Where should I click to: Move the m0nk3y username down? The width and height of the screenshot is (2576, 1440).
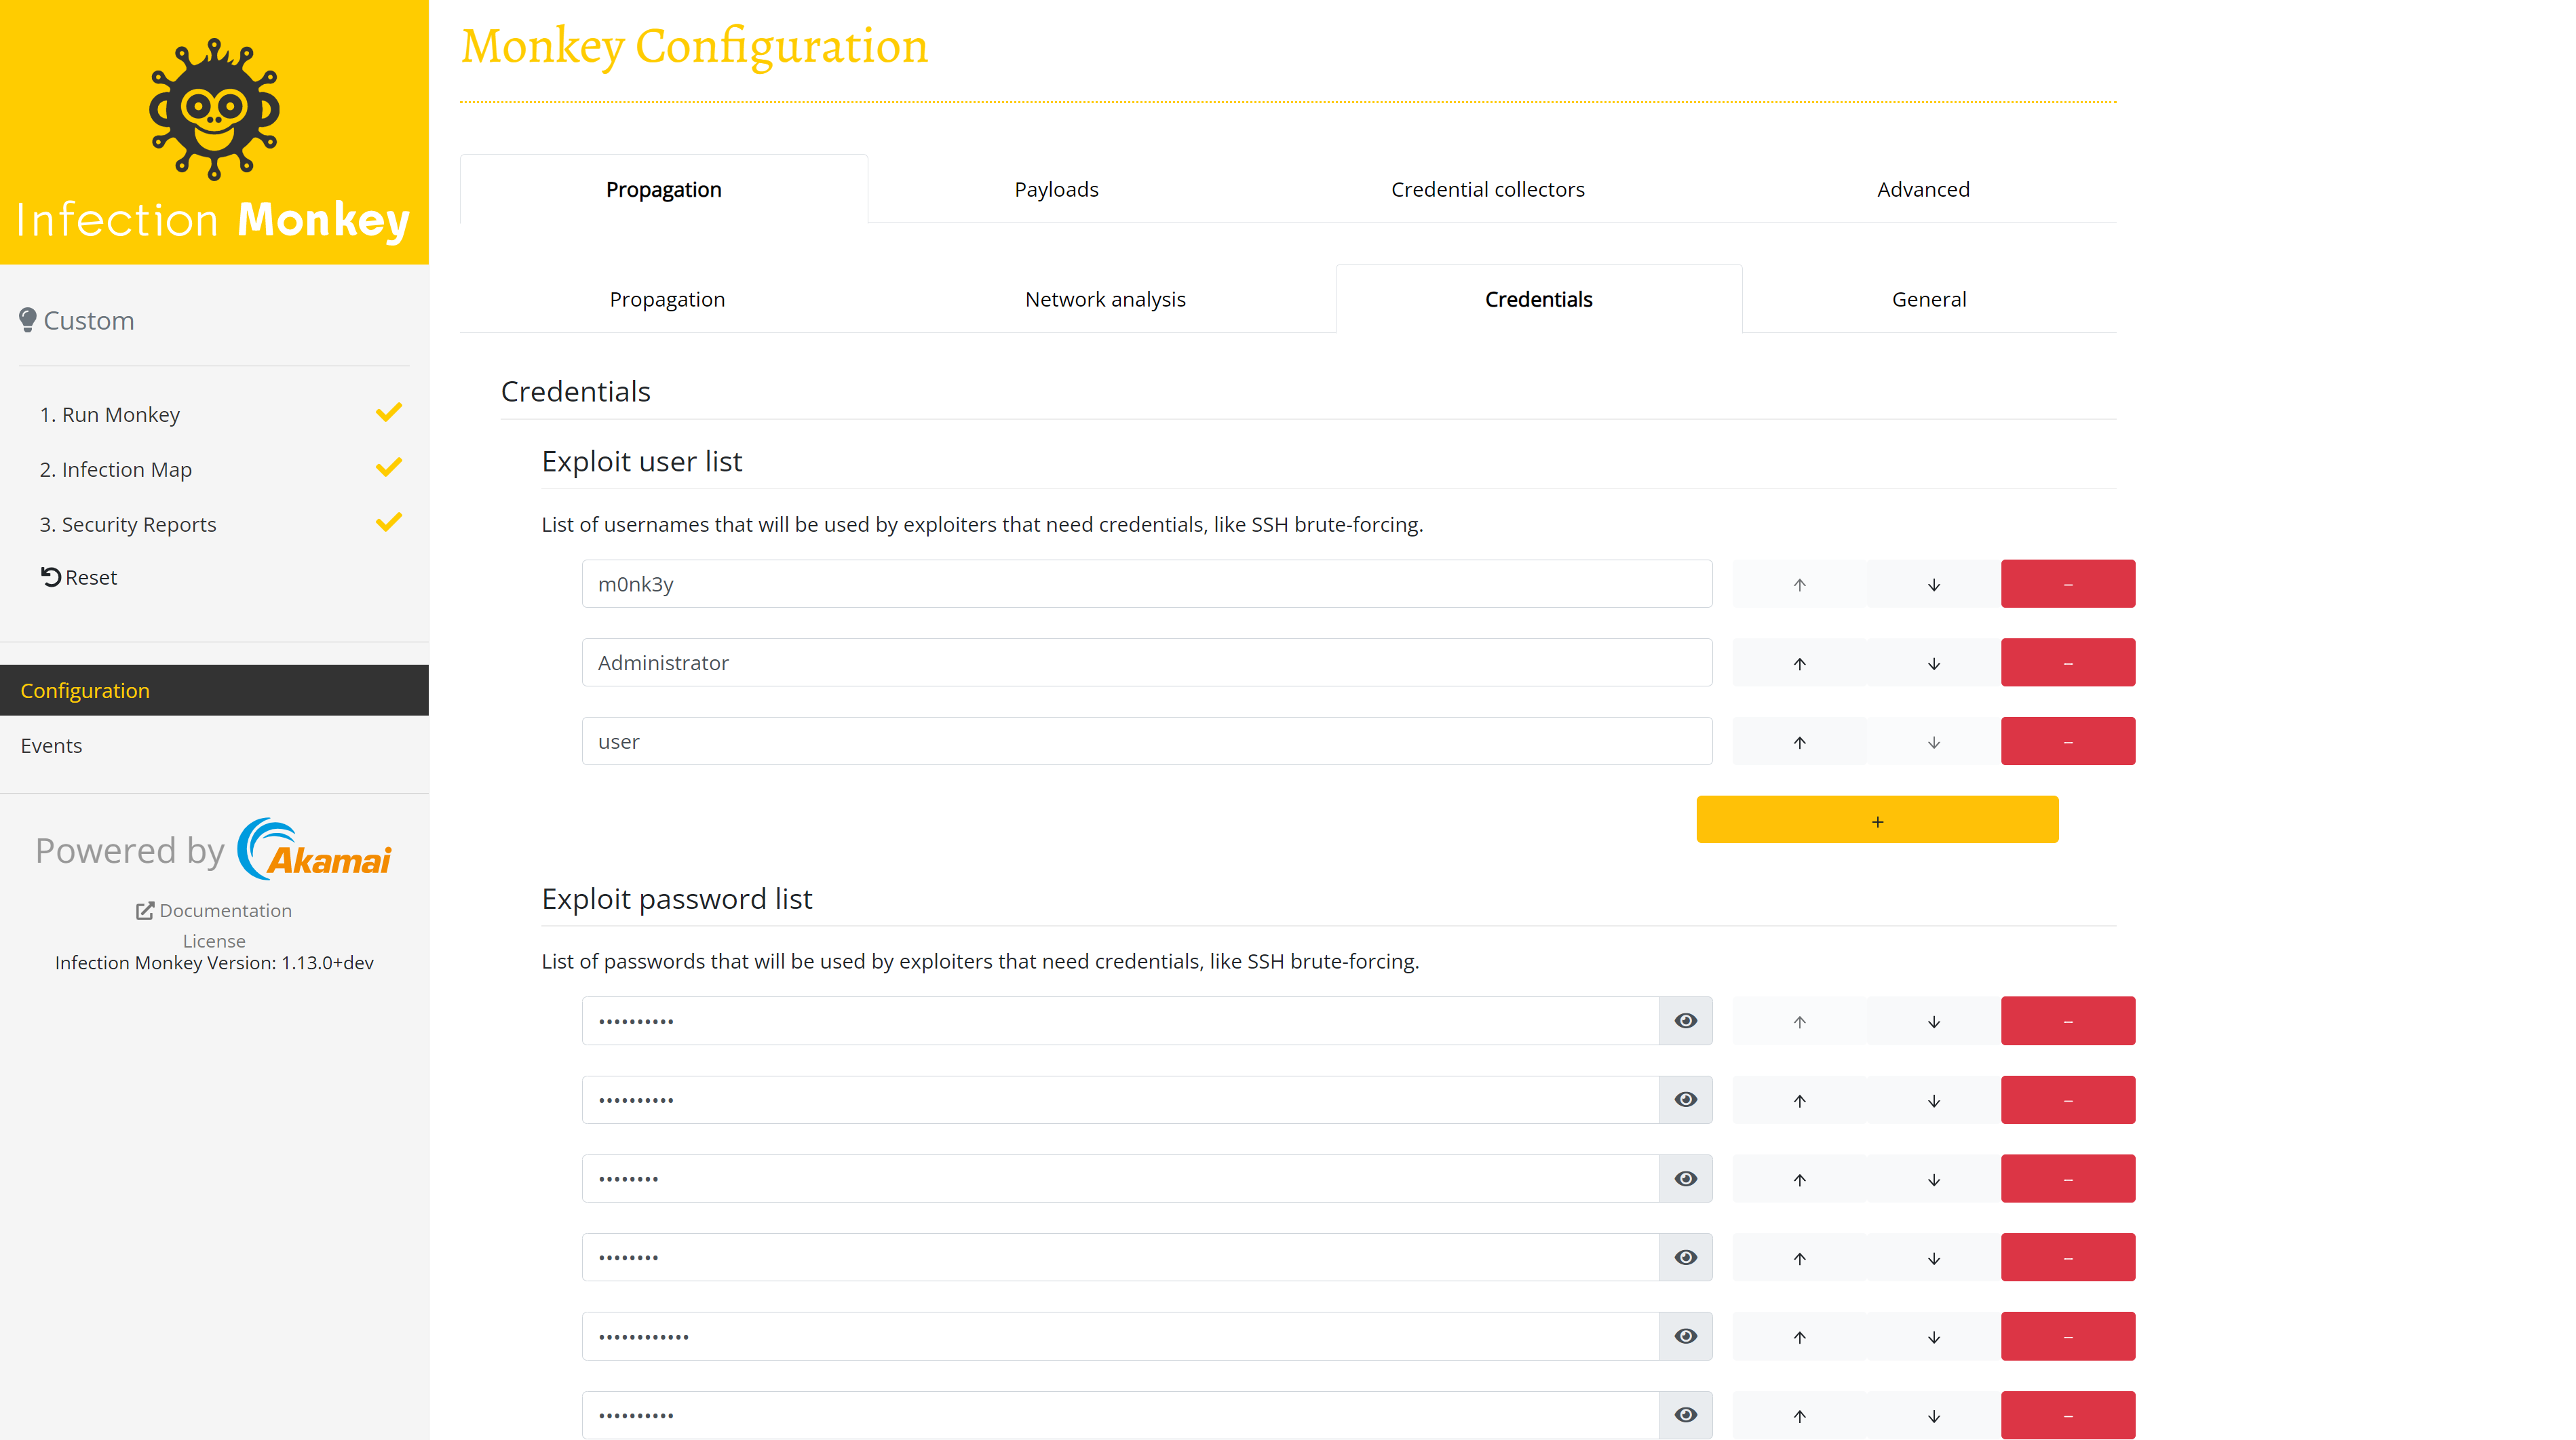coord(1933,584)
